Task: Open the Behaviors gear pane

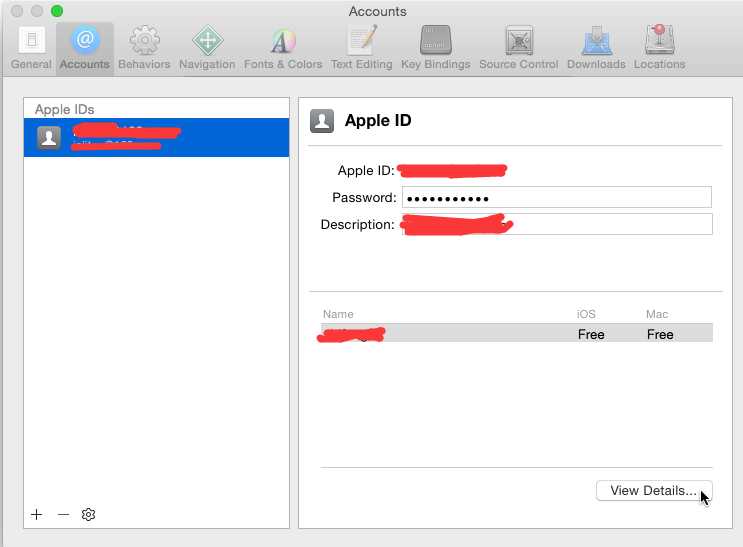Action: pyautogui.click(x=144, y=48)
